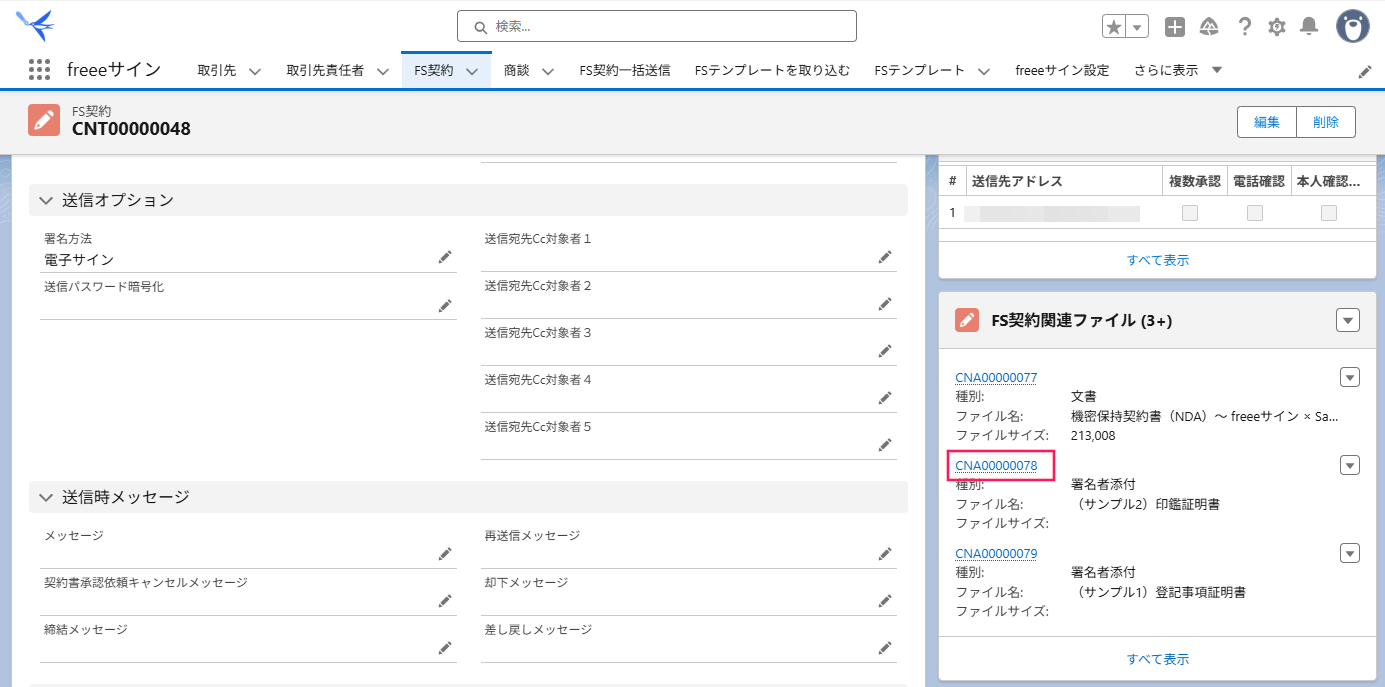Viewport: 1385px width, 687px height.
Task: Open the App Launcher grid icon
Action: [x=39, y=69]
